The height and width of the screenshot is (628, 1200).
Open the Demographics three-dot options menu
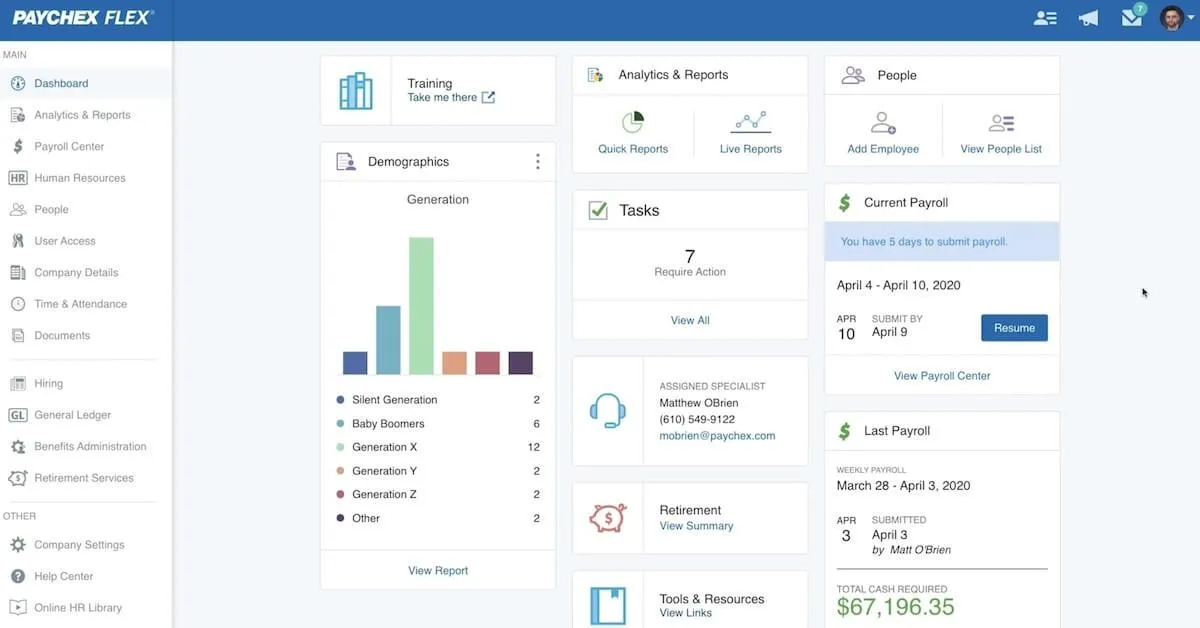coord(538,161)
